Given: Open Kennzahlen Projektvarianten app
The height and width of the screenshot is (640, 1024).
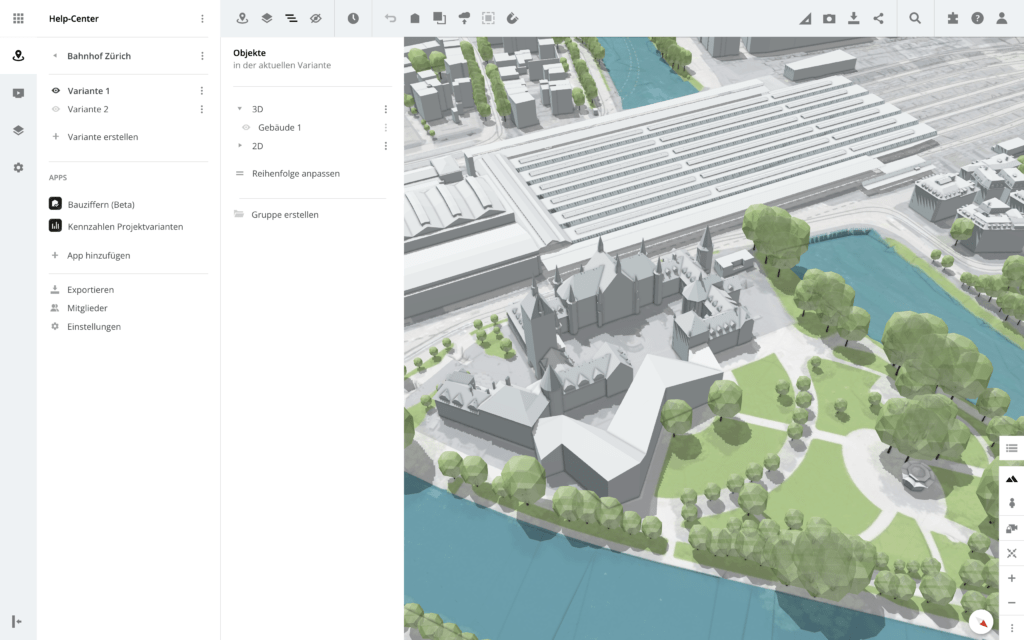Looking at the screenshot, I should click(x=124, y=227).
